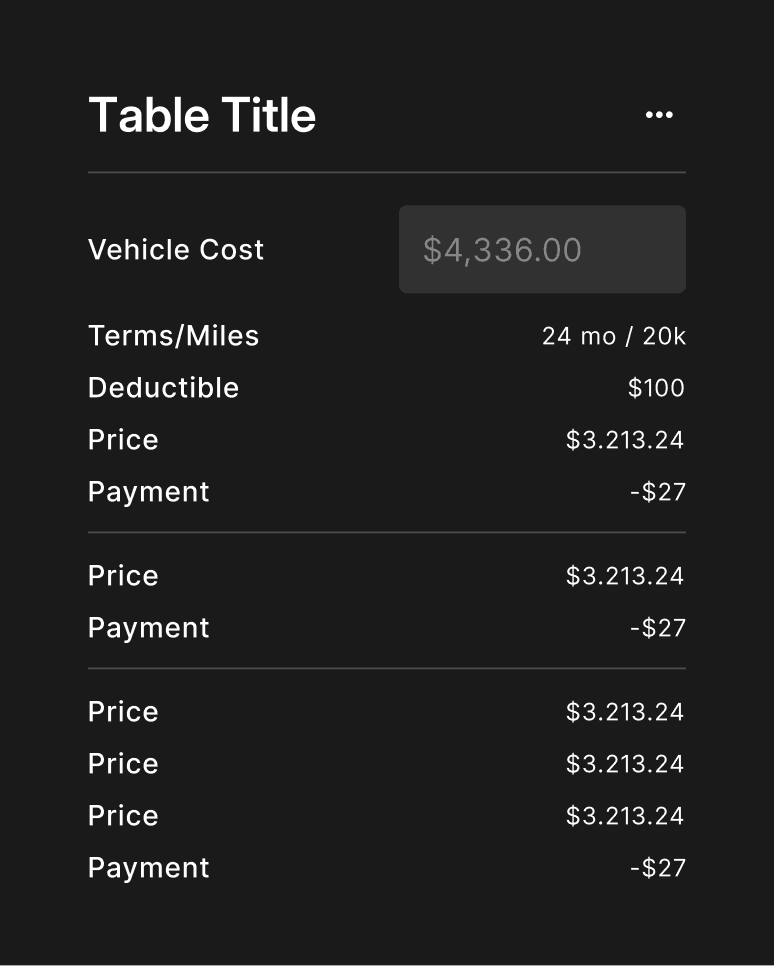
Task: Select the 24 mo / 20k value
Action: [613, 336]
